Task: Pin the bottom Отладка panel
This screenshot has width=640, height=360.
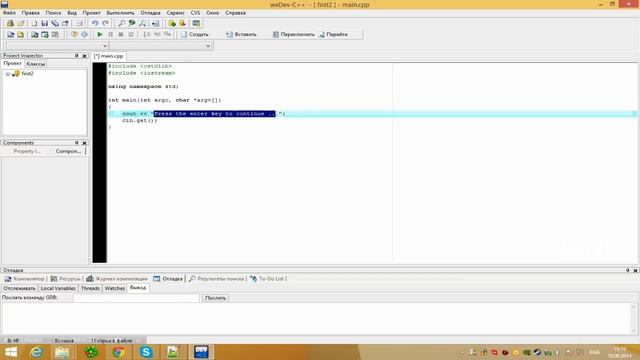Action: (627, 270)
